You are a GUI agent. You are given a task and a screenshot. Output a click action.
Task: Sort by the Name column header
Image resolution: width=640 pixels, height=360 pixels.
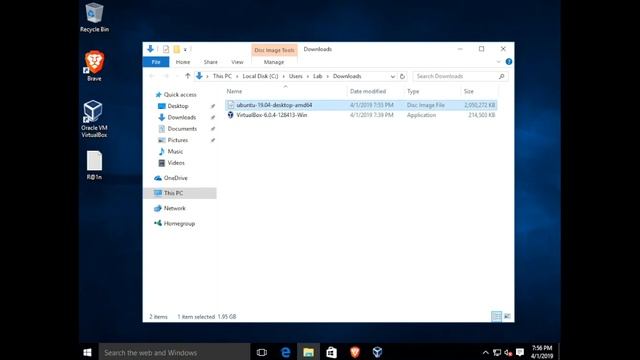234,91
